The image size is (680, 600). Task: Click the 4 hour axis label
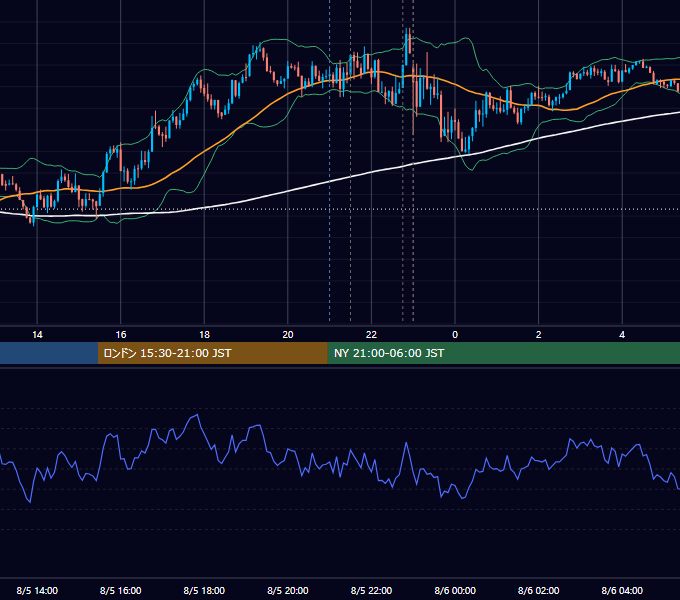[x=622, y=335]
